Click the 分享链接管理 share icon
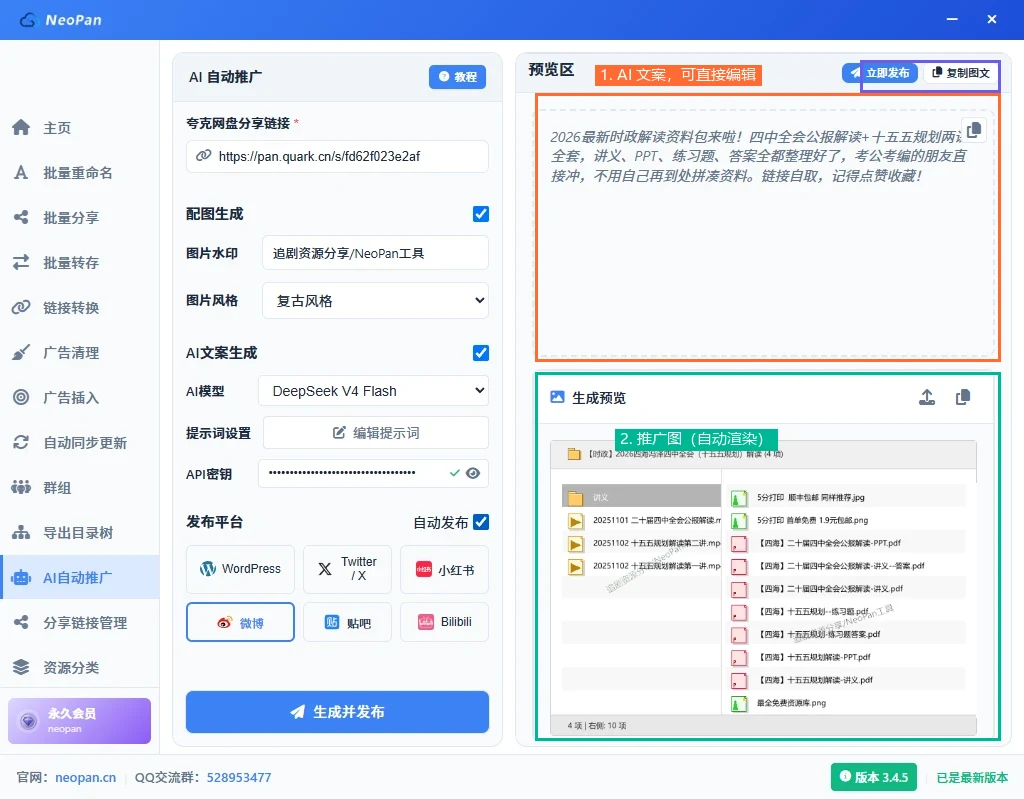 21,623
